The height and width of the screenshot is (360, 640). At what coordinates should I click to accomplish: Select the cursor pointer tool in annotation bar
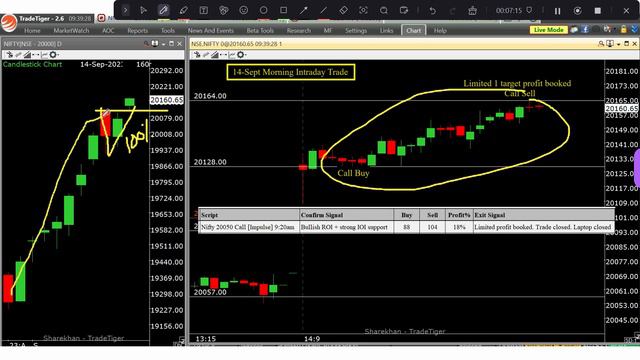coord(143,10)
